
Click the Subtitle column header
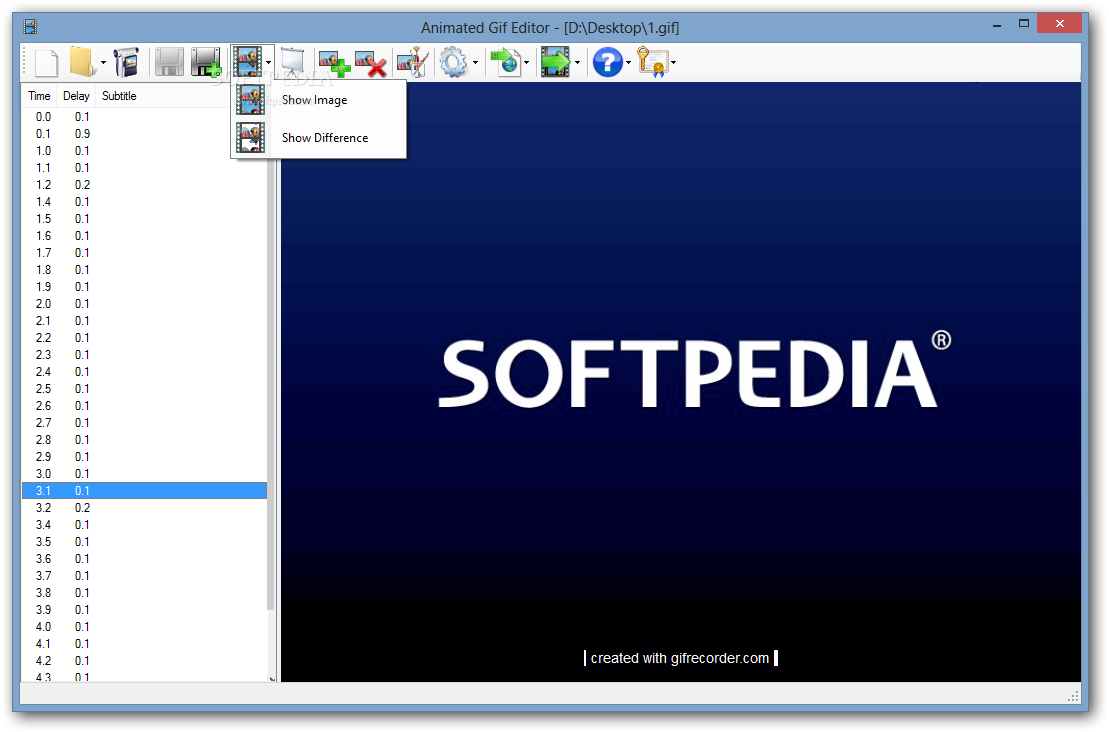119,95
